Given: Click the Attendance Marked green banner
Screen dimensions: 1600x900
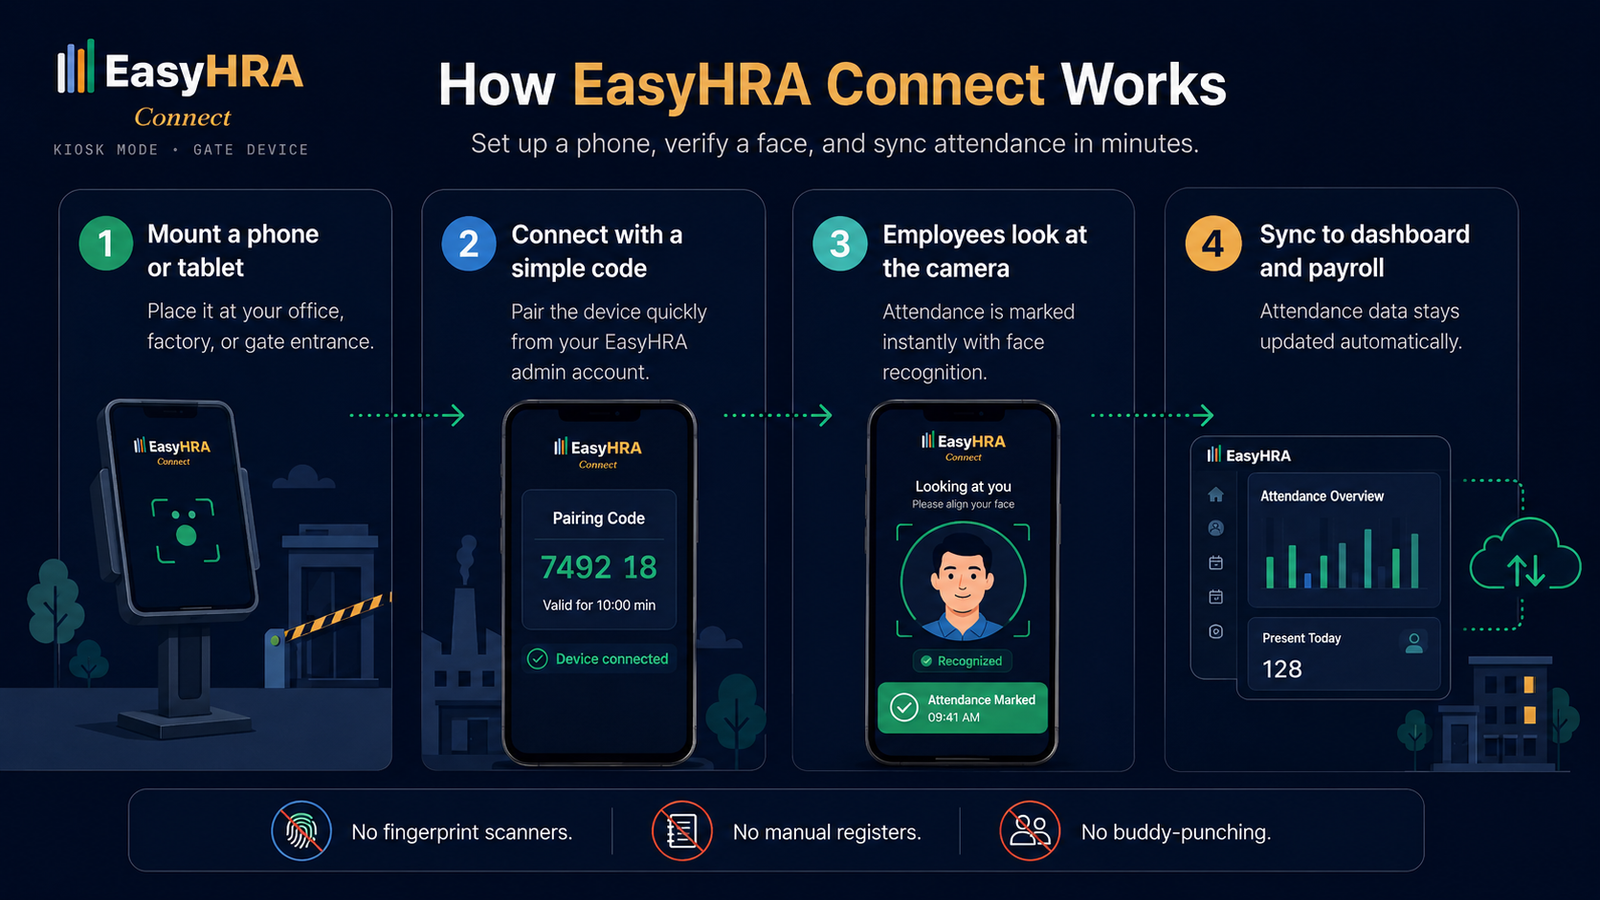Looking at the screenshot, I should [963, 708].
